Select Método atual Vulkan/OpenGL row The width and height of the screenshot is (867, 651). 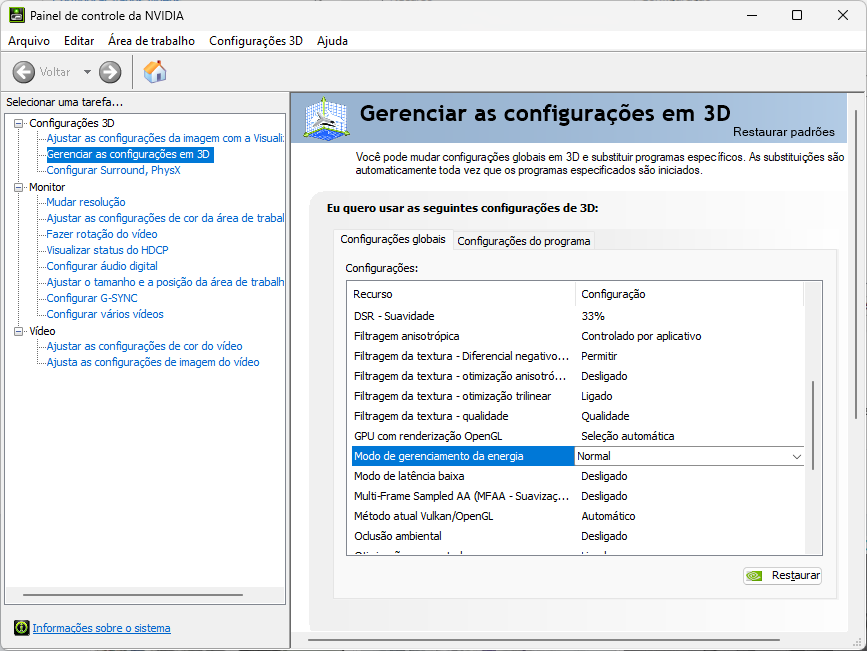pos(578,516)
